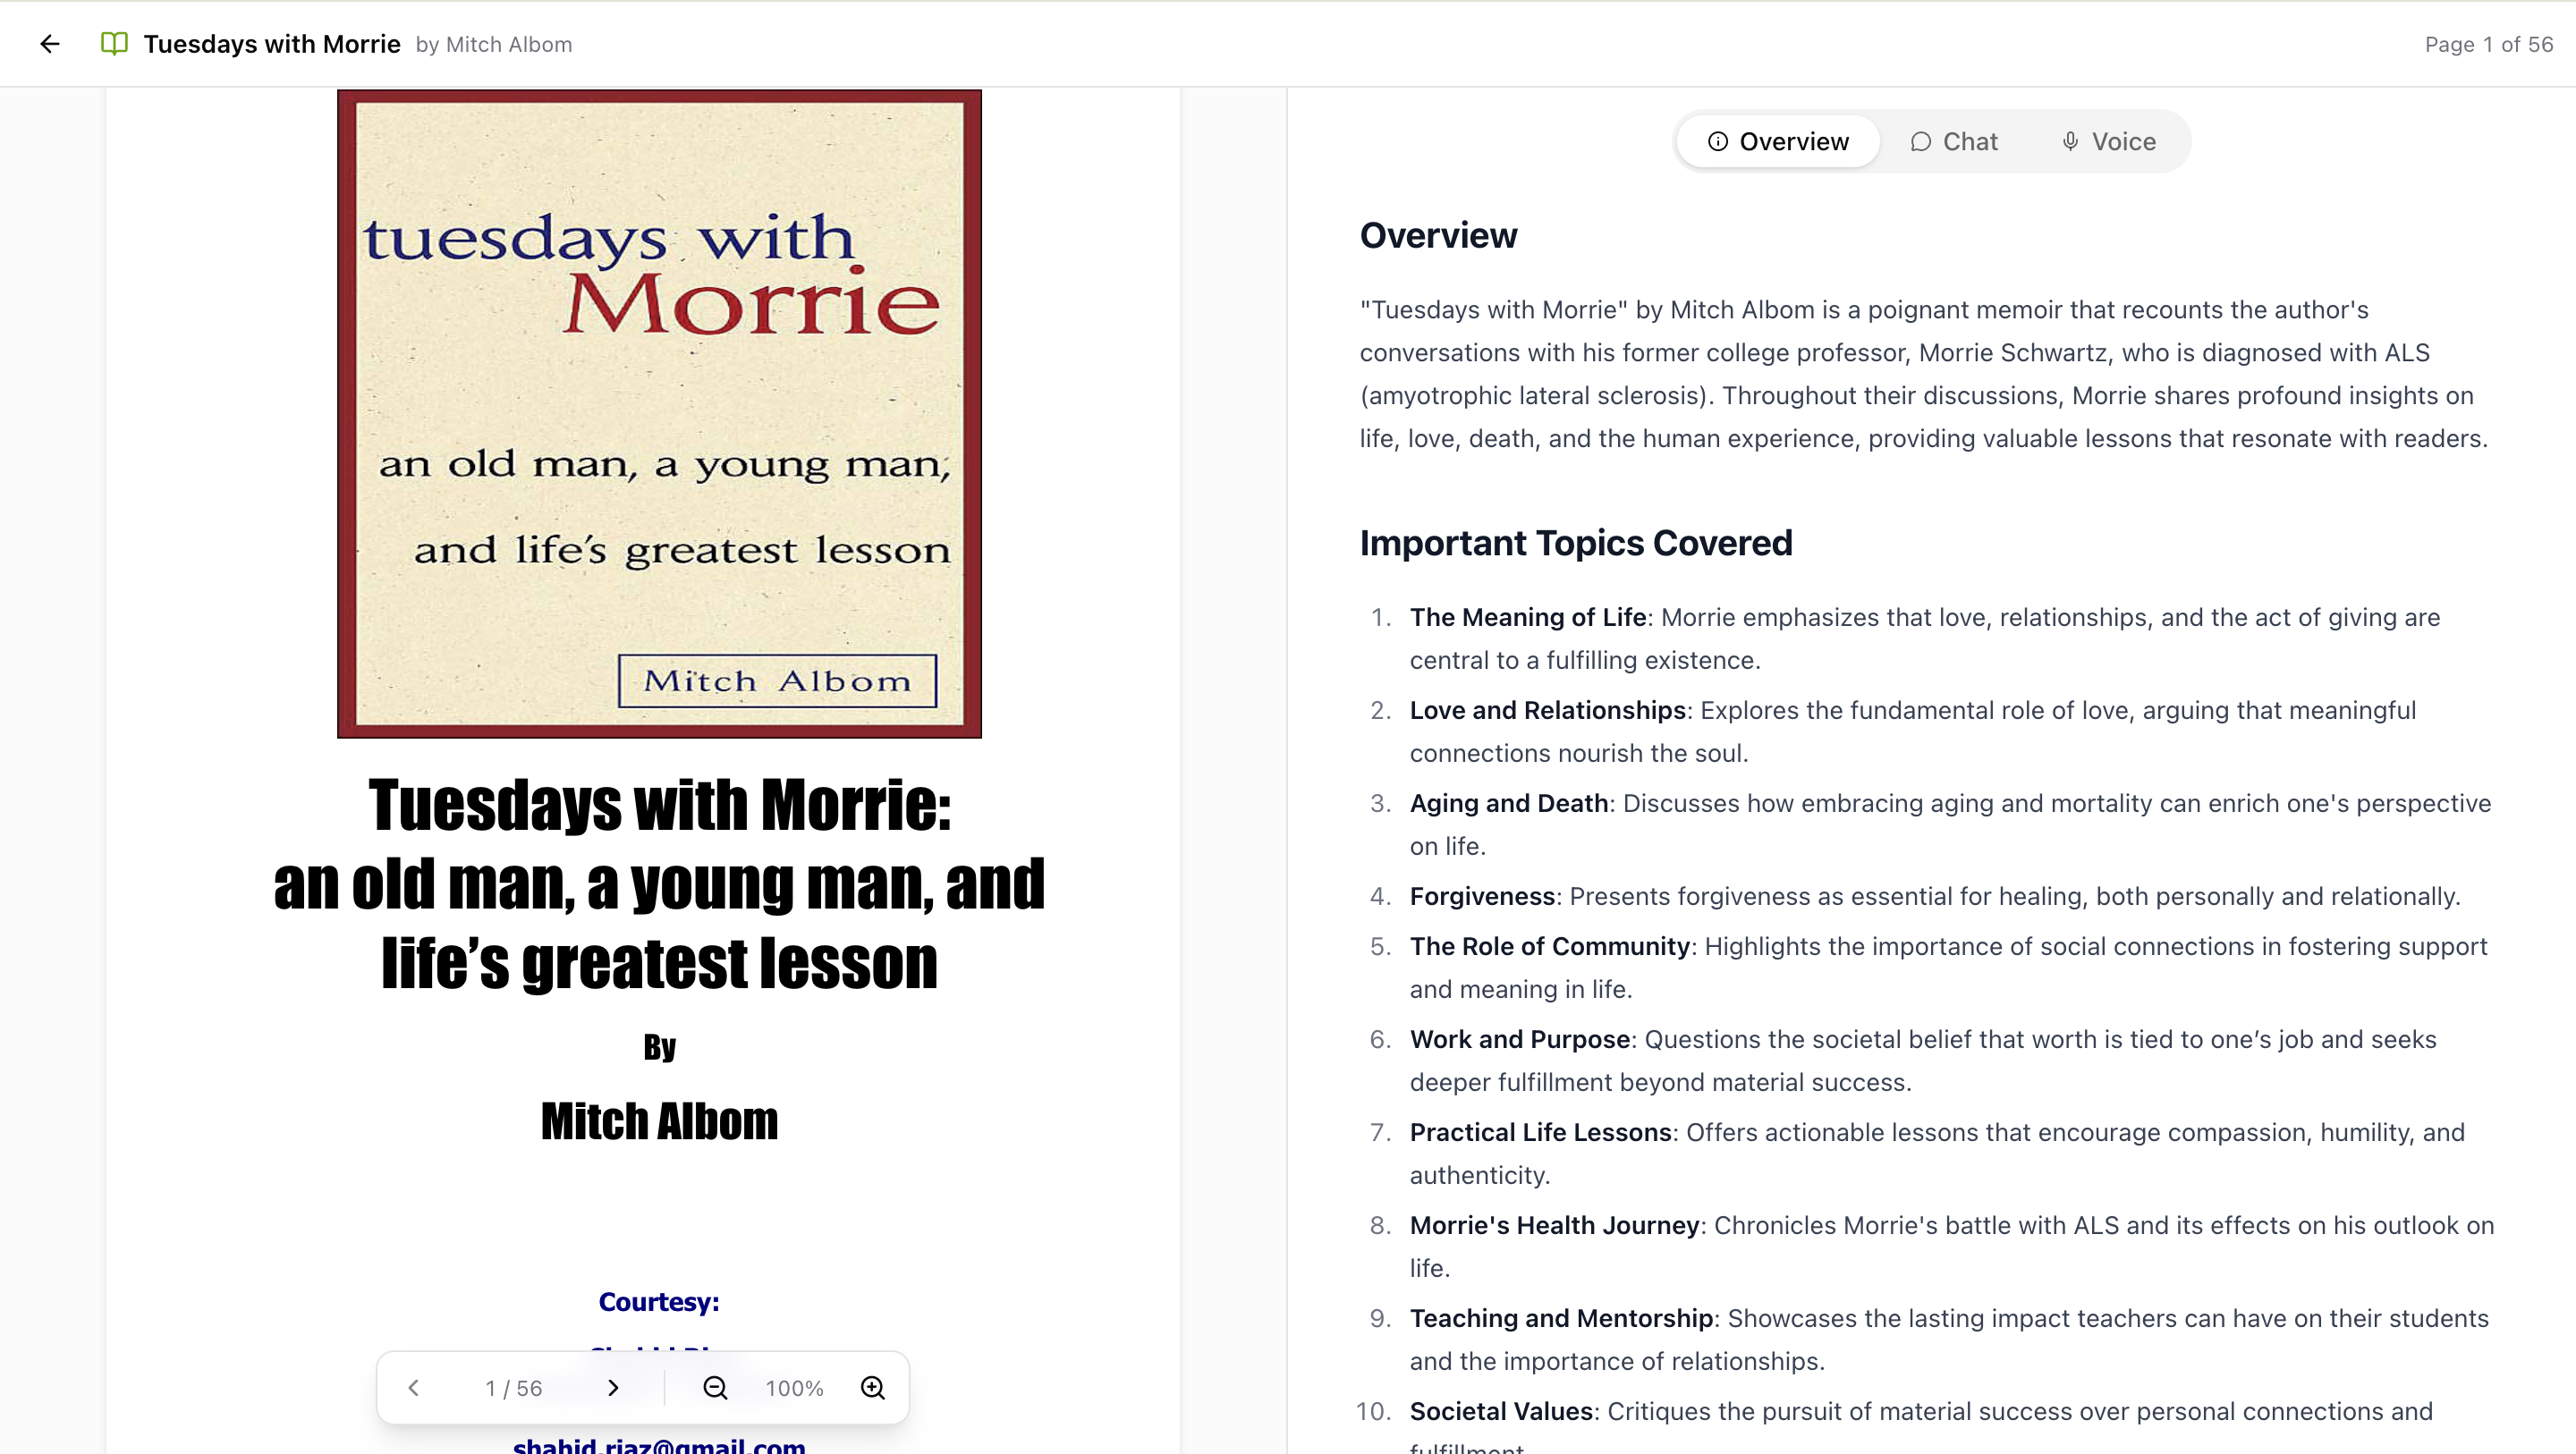Click the Tuesdays with Morrie header title
This screenshot has width=2576, height=1454.
[272, 44]
